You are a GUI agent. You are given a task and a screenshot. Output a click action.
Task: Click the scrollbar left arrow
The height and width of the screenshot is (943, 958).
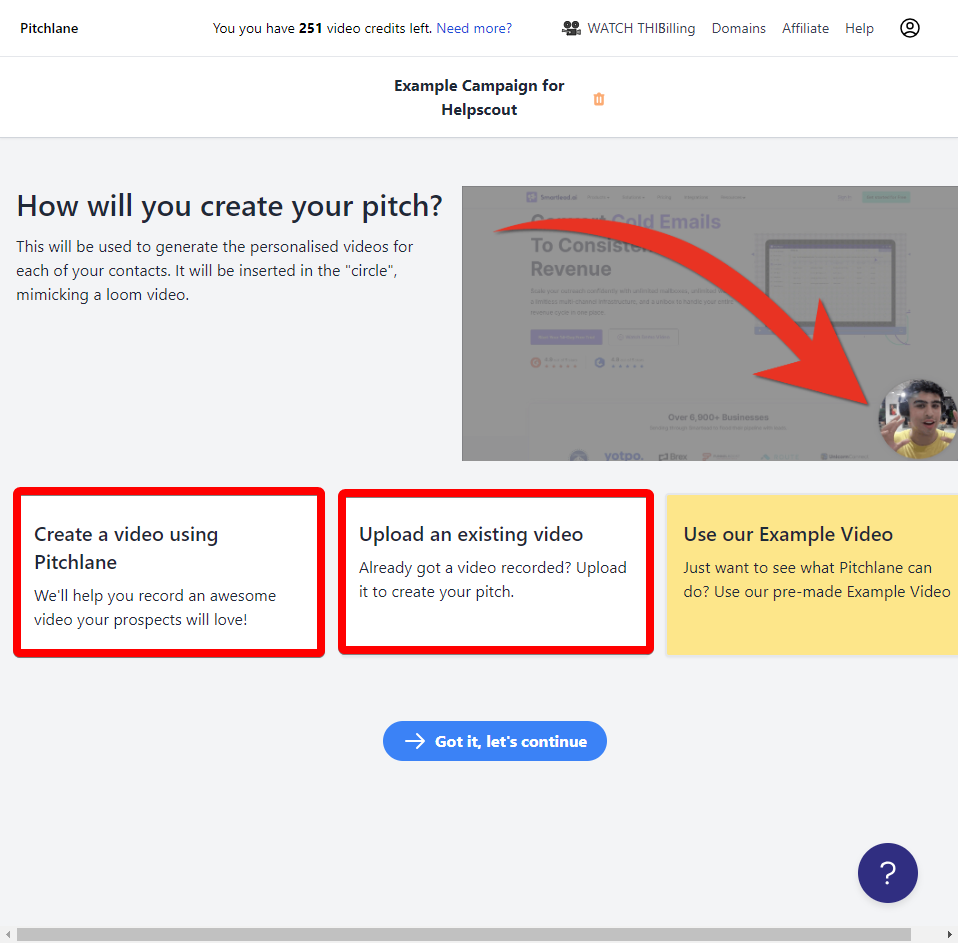8,934
